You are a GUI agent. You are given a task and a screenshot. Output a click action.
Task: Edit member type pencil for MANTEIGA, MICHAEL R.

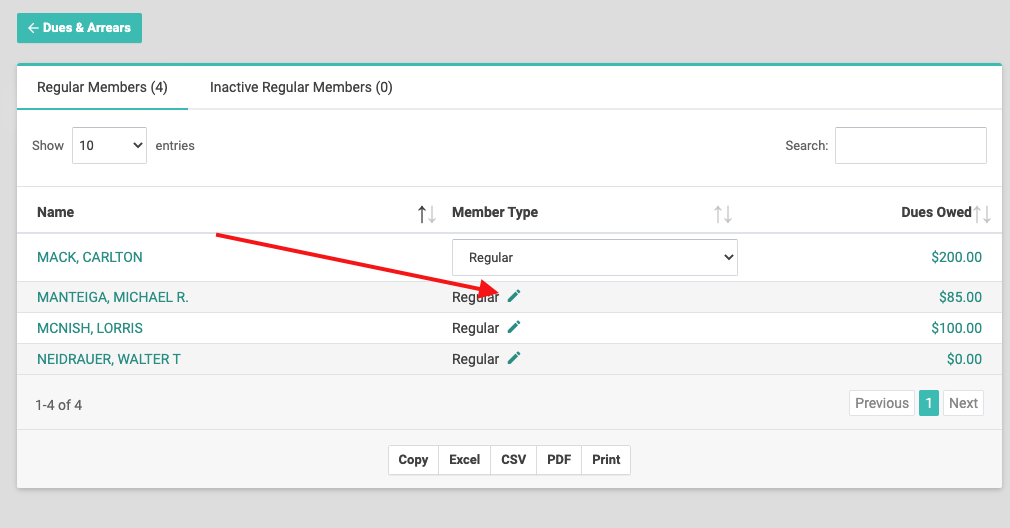[x=514, y=296]
